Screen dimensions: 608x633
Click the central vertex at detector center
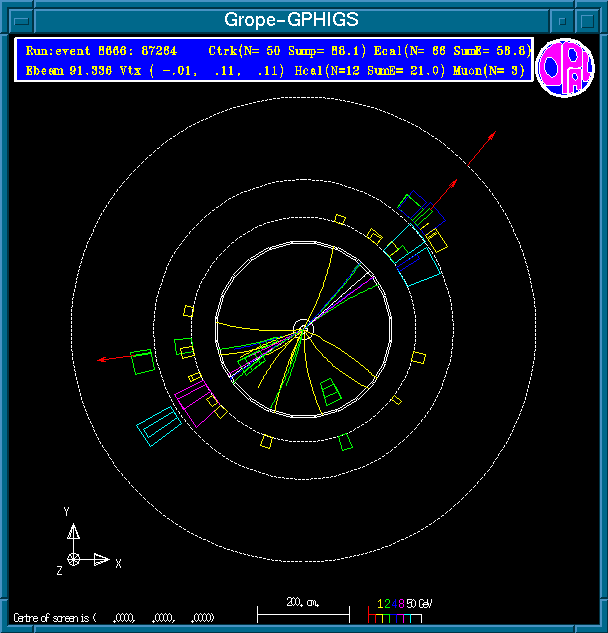coord(303,329)
